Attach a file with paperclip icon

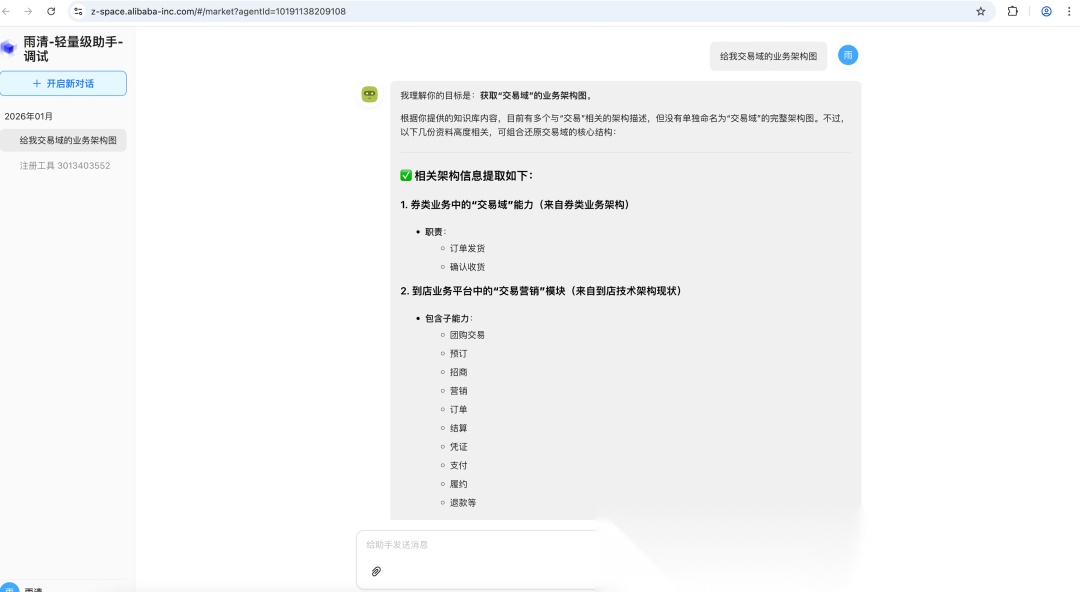click(x=376, y=571)
